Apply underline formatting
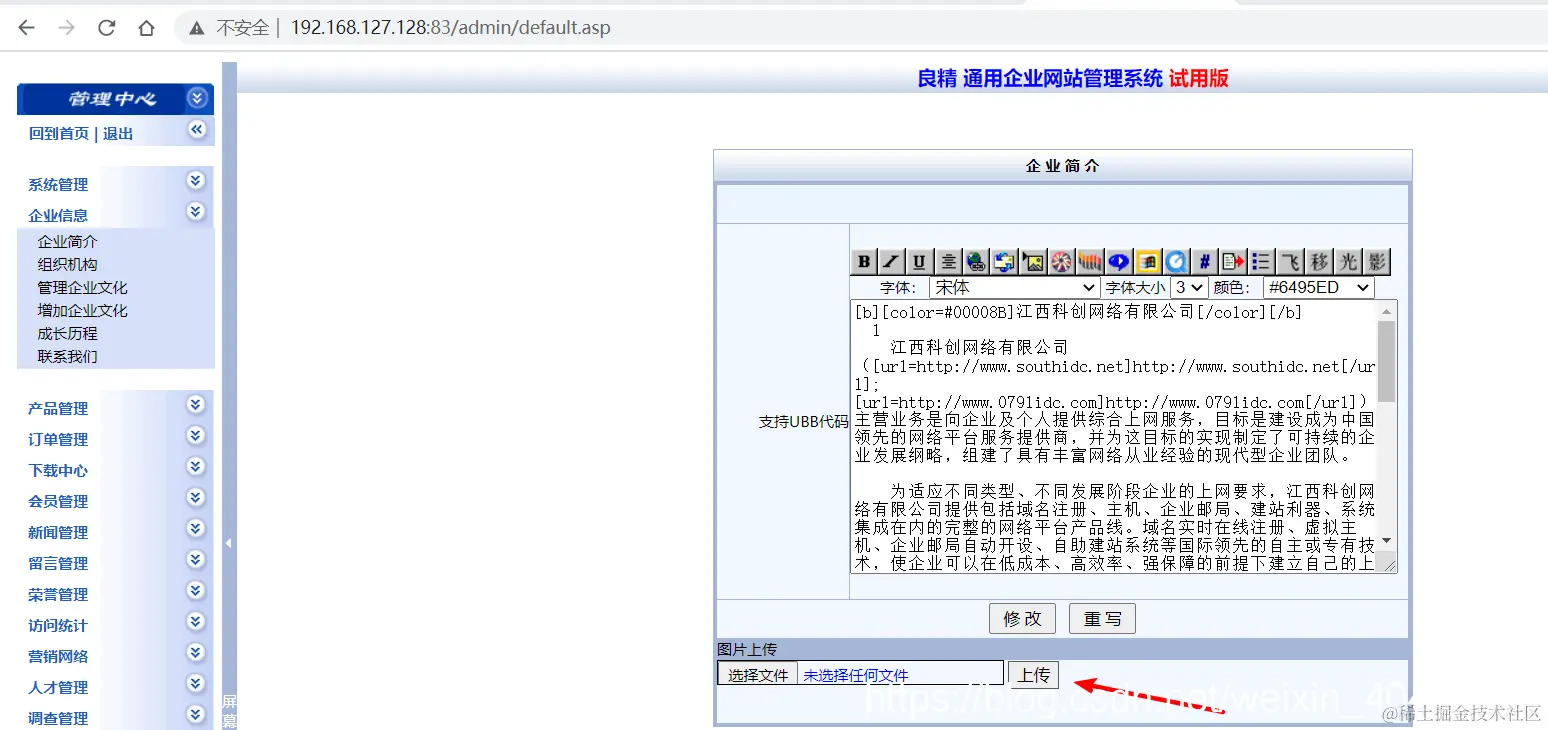Screen dimensions: 1548x730 pos(918,261)
